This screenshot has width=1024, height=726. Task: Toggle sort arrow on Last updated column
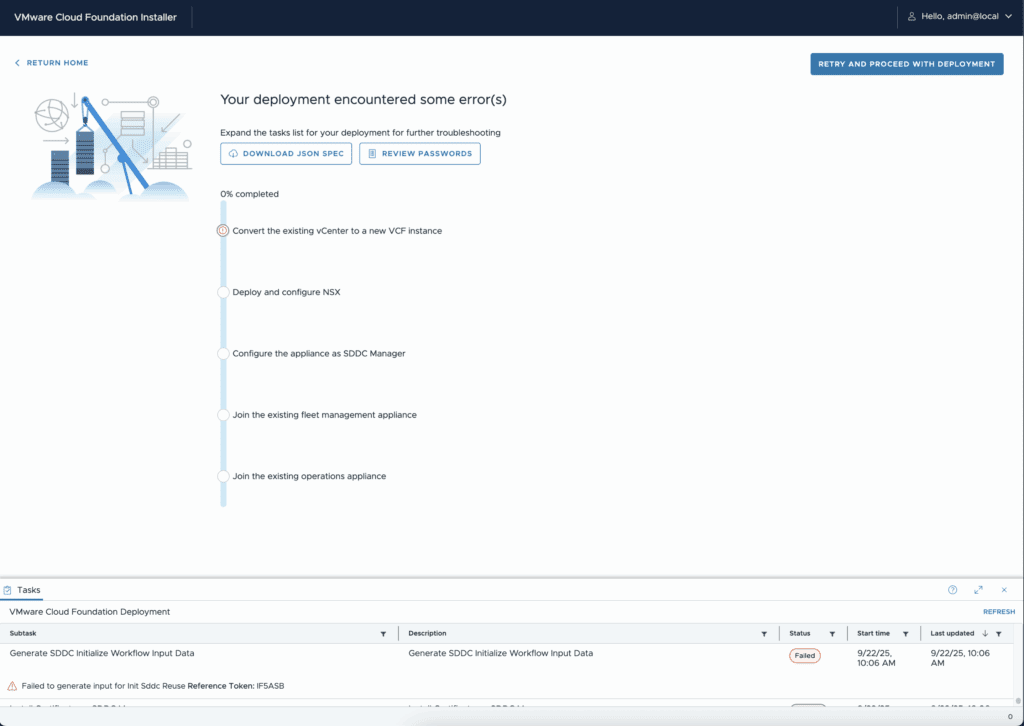coord(985,634)
